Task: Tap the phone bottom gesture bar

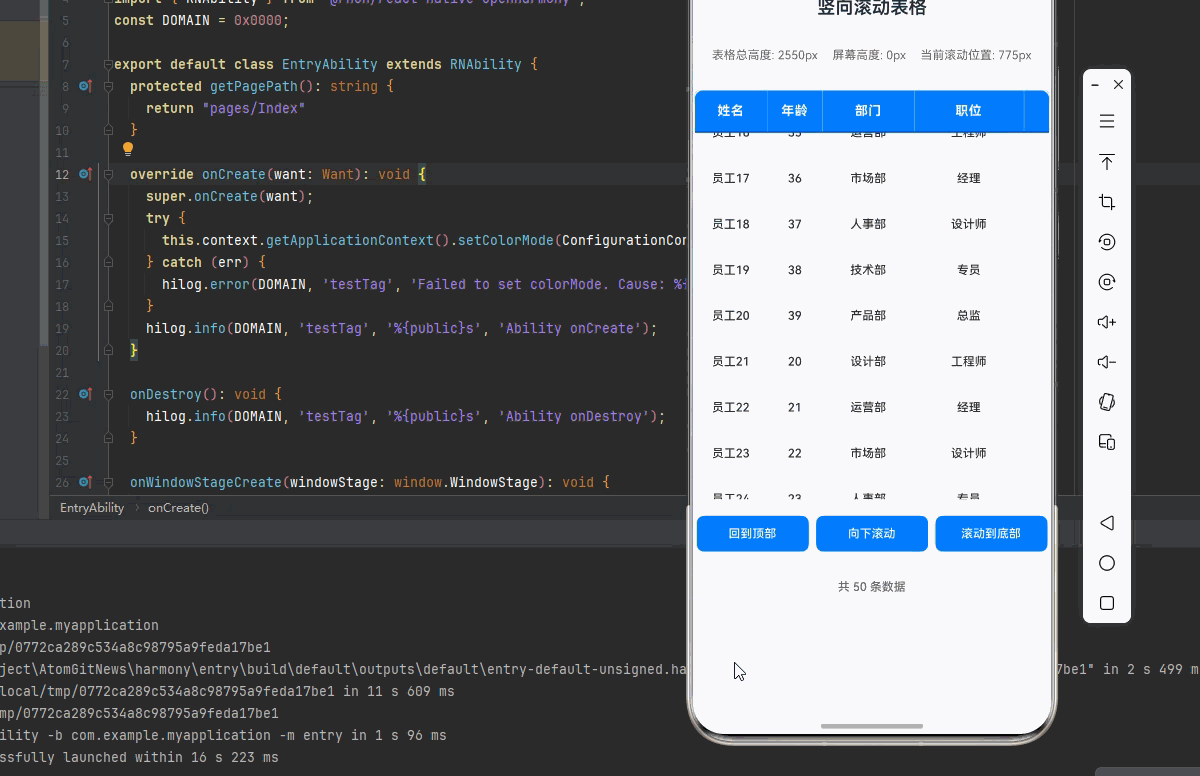Action: coord(872,726)
